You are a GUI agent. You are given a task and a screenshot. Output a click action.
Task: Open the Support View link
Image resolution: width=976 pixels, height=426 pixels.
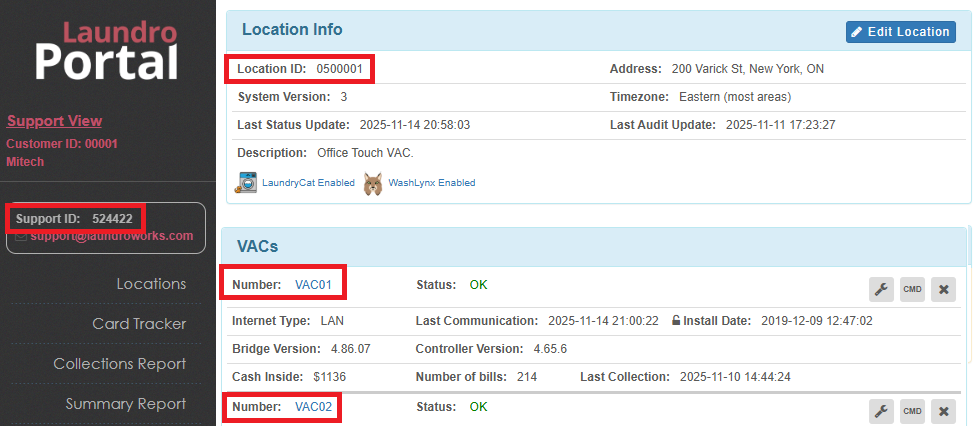[54, 121]
